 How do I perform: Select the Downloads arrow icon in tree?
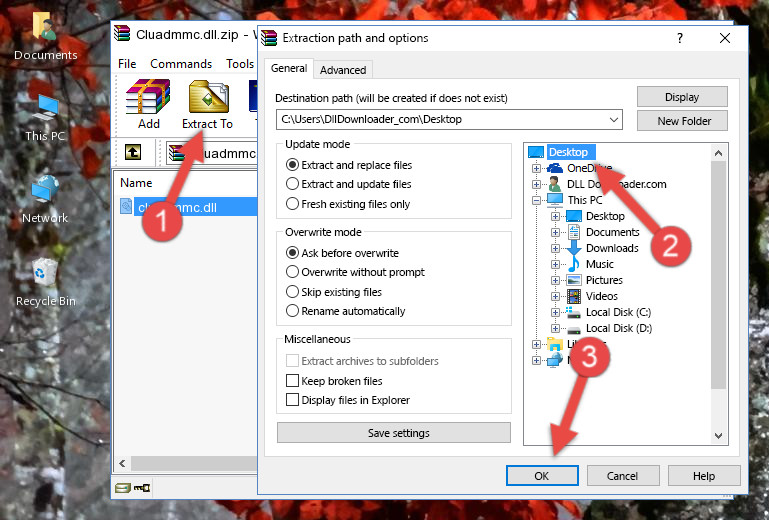click(573, 248)
